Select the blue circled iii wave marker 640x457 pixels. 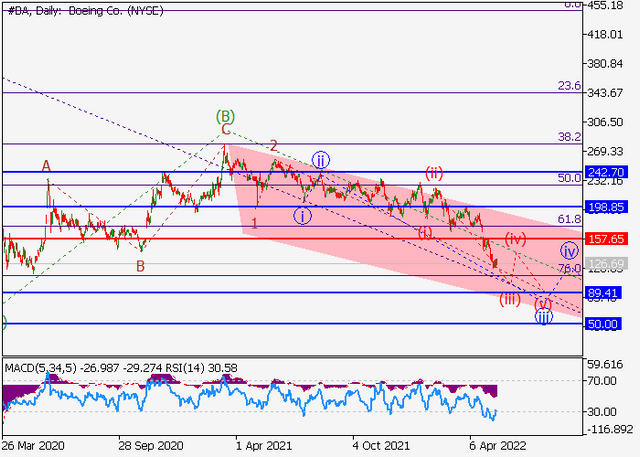coord(544,317)
